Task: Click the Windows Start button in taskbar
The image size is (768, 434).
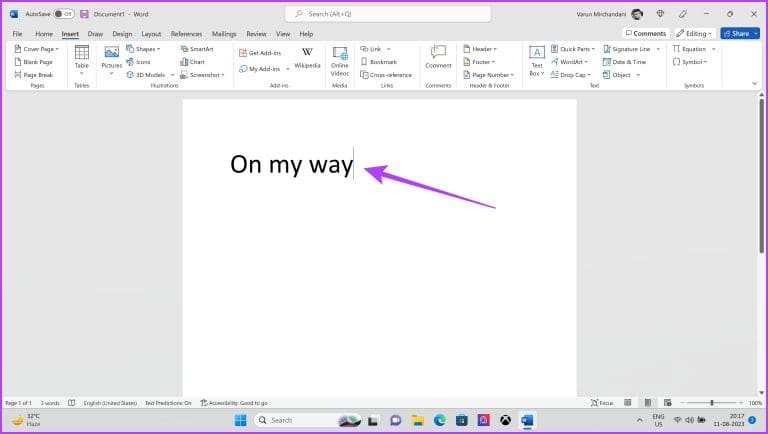Action: point(241,420)
